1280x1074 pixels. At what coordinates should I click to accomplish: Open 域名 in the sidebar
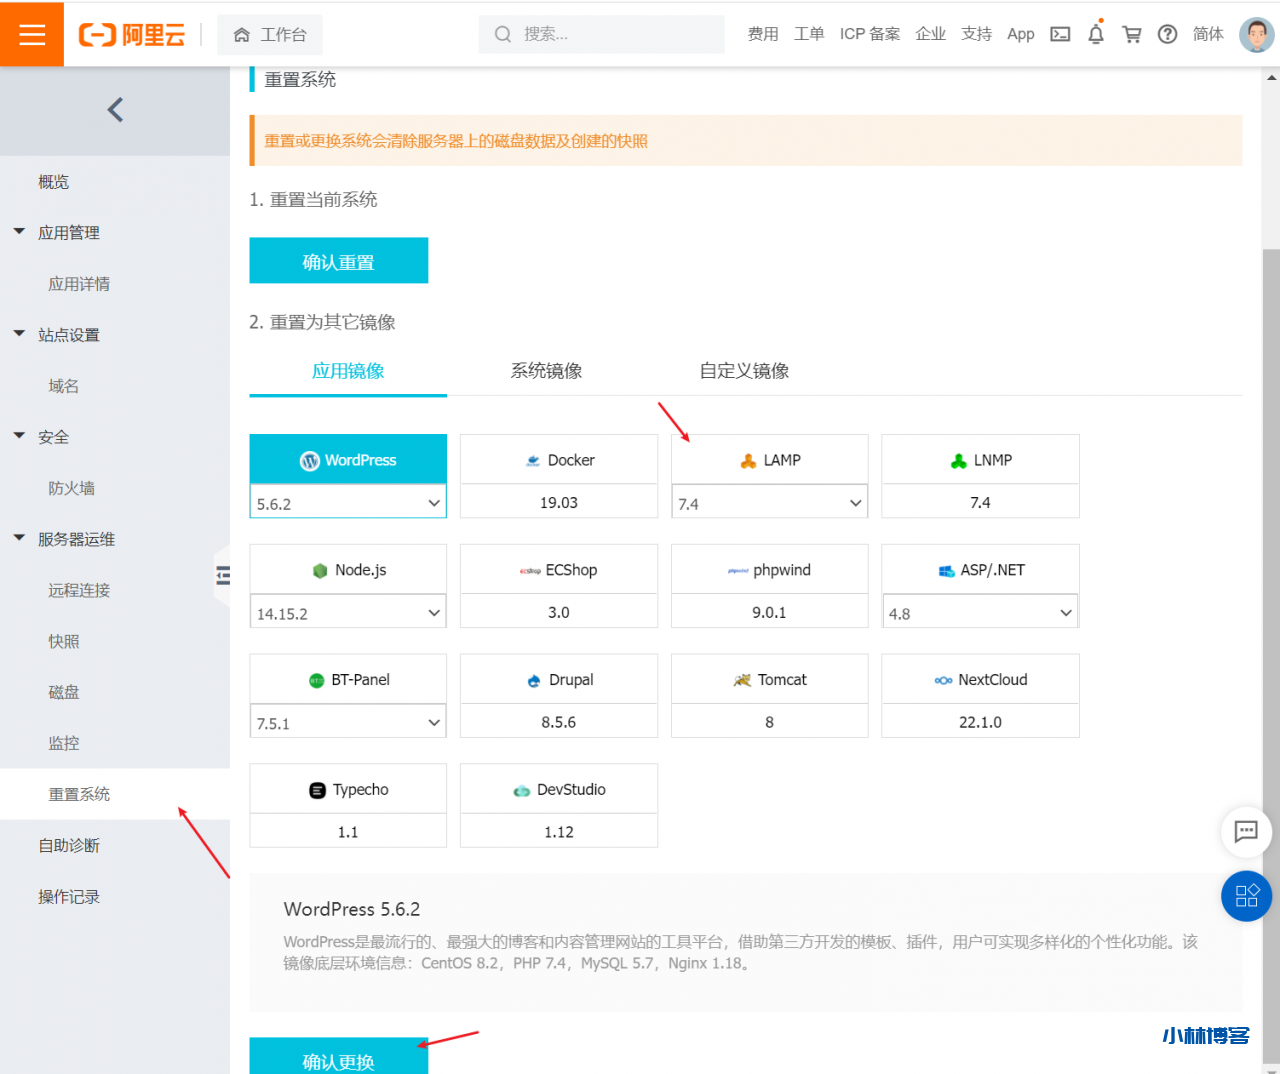(x=64, y=386)
